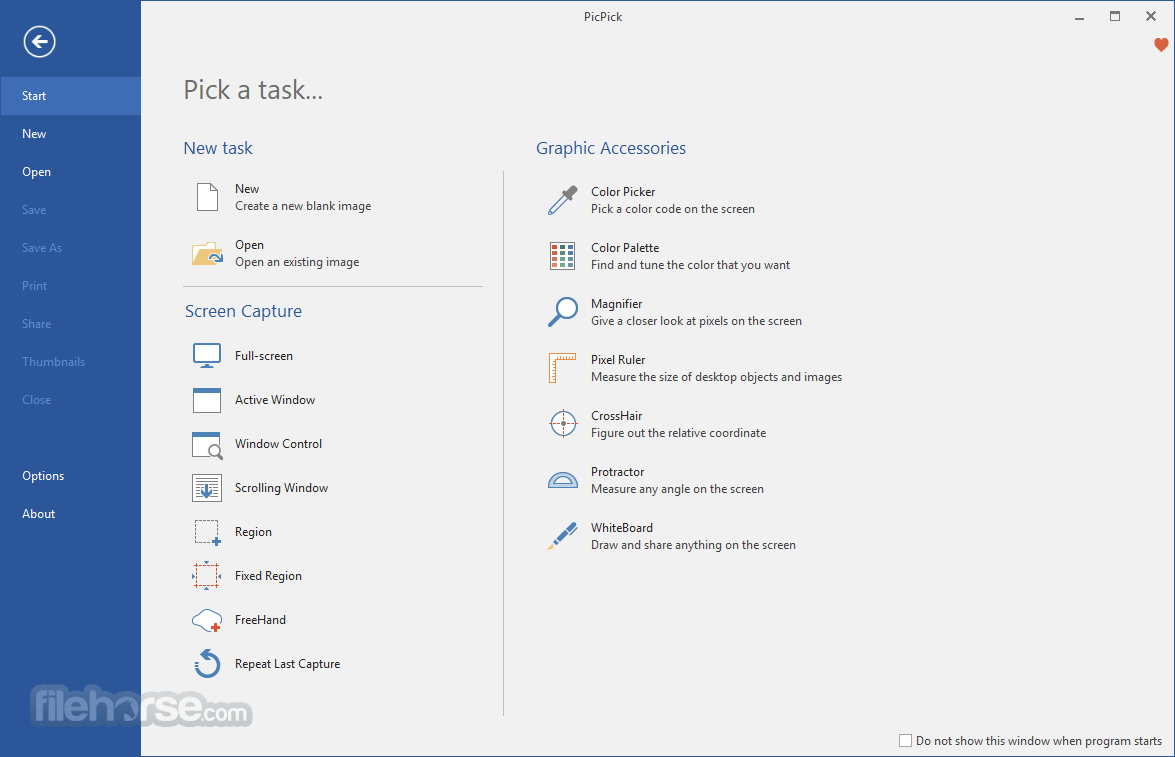
Task: Click the Color Palette title
Action: pos(625,248)
